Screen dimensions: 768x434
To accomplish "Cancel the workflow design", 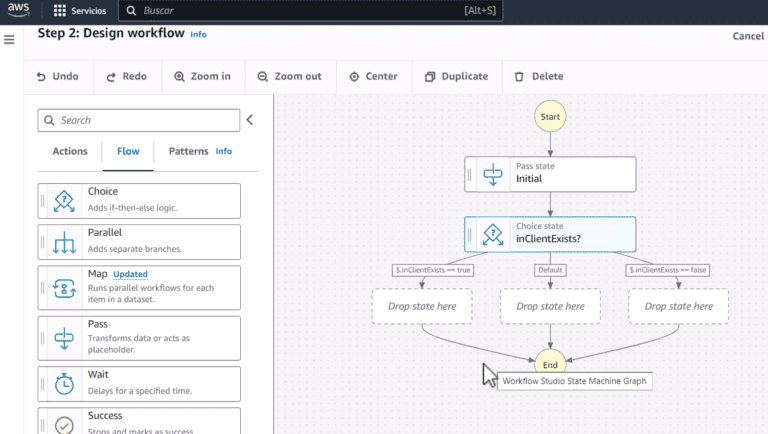I will 748,36.
